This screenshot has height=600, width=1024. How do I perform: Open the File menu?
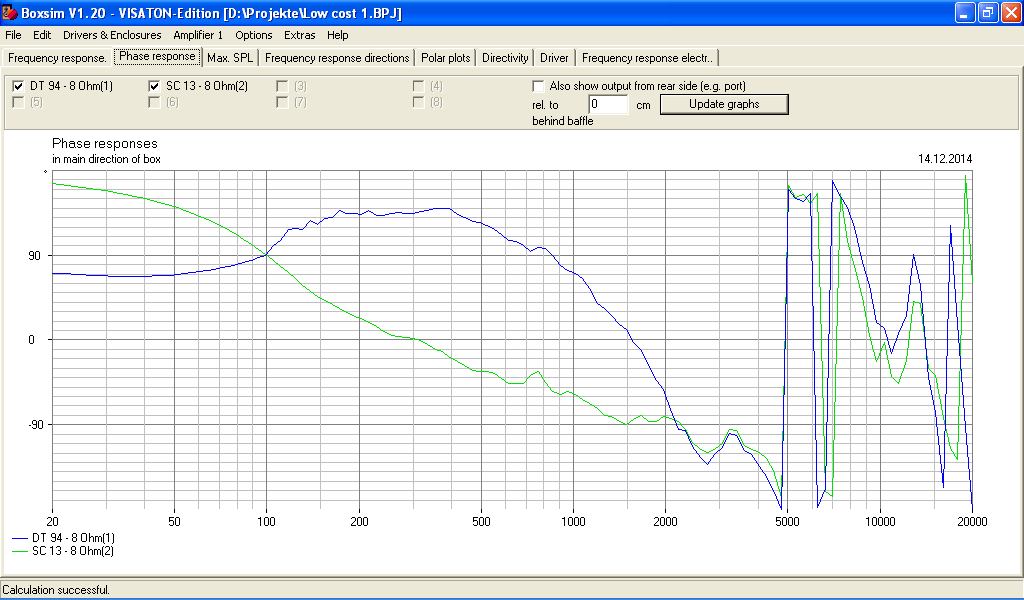click(13, 35)
